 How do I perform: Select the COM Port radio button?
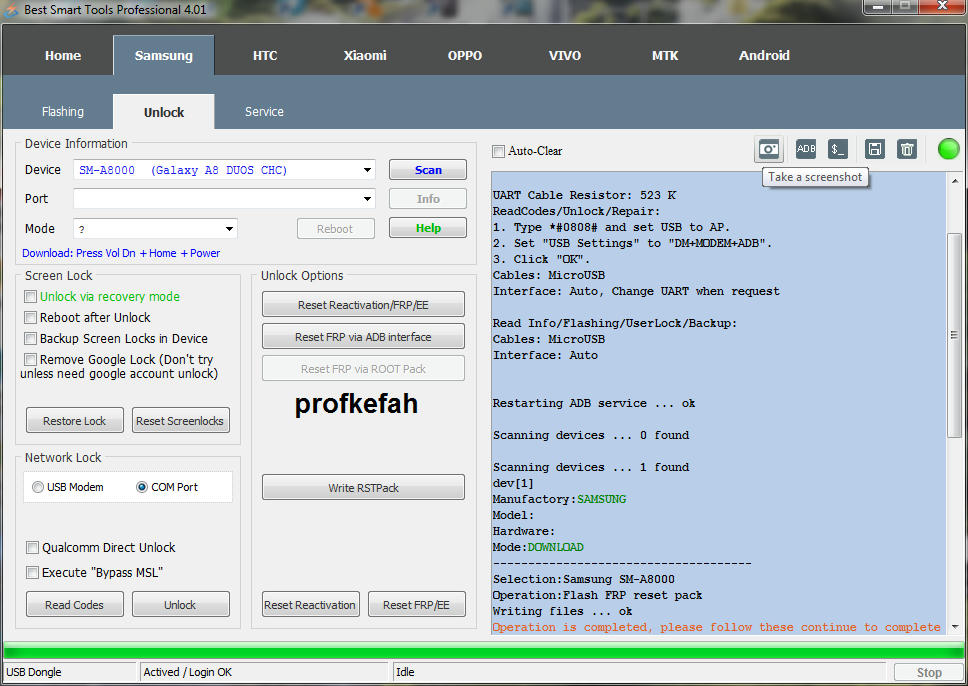point(142,487)
